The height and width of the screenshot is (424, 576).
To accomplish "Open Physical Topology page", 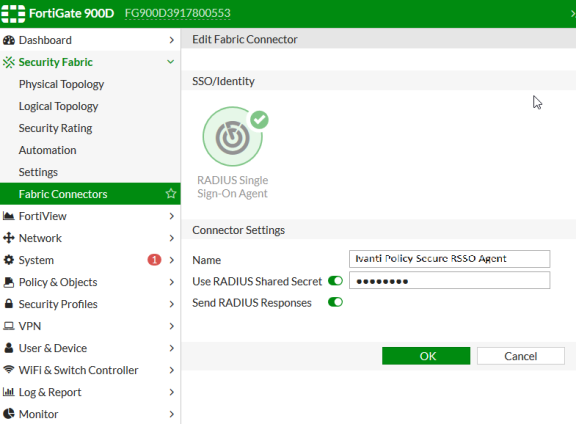I will [61, 85].
